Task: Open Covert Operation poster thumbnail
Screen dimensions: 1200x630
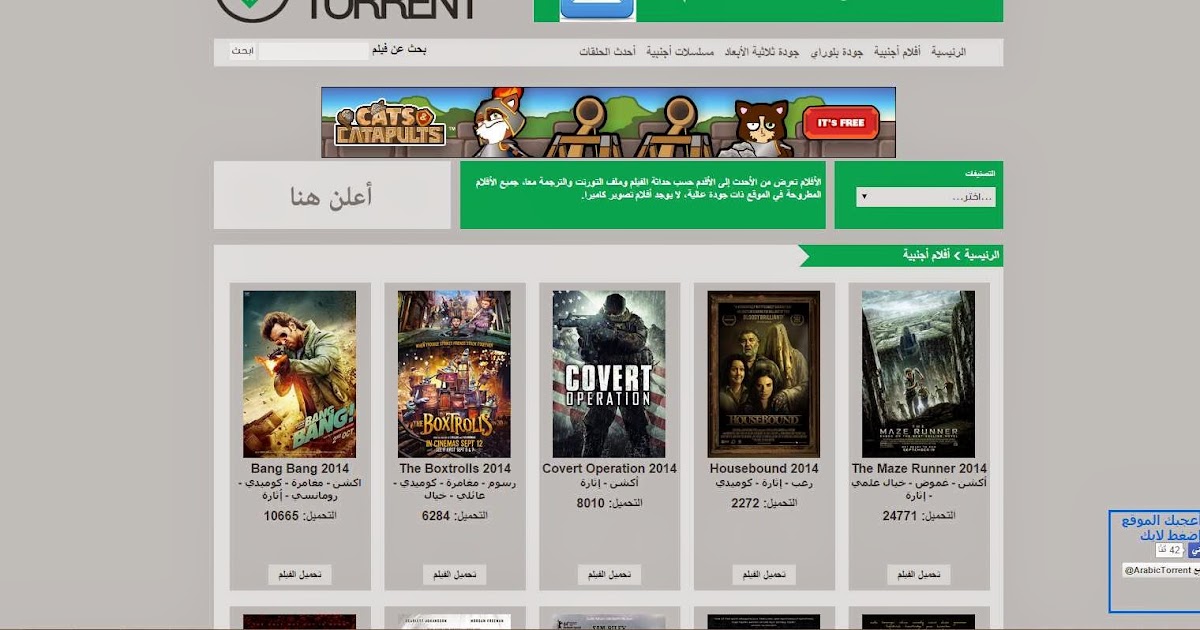Action: (609, 374)
